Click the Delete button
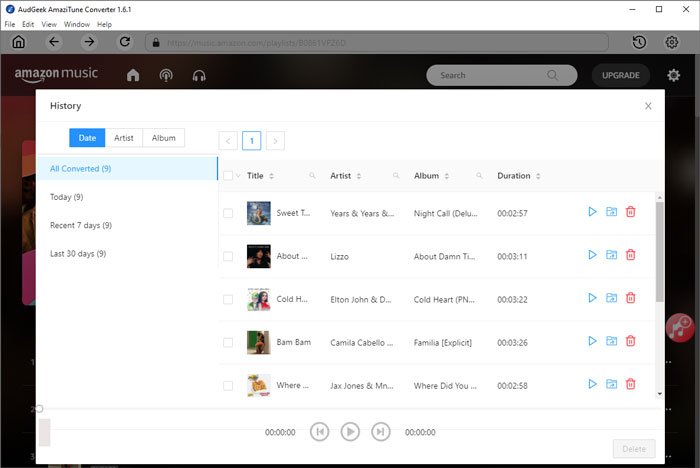 point(634,449)
